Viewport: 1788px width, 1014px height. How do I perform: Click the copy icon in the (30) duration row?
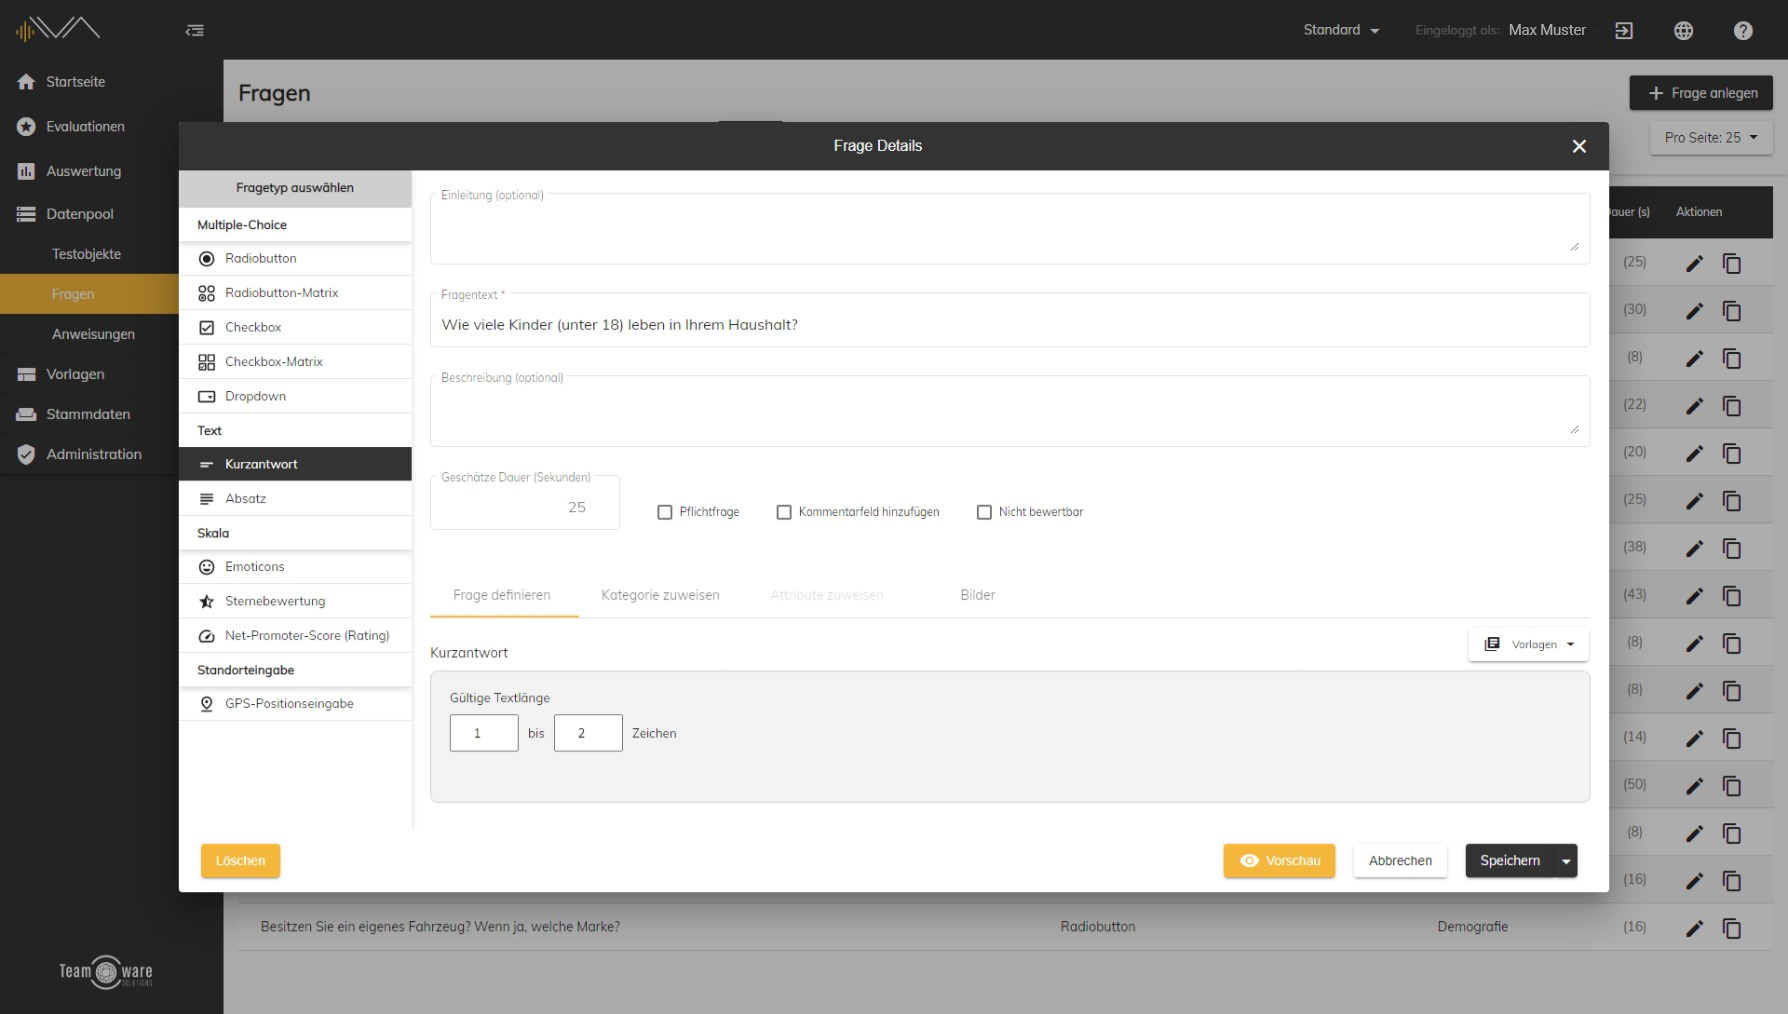click(1732, 311)
